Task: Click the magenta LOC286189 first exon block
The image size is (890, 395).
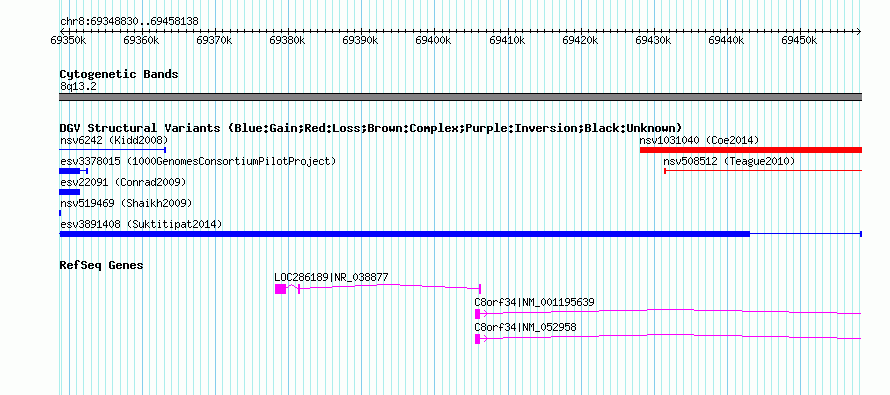Action: [280, 289]
